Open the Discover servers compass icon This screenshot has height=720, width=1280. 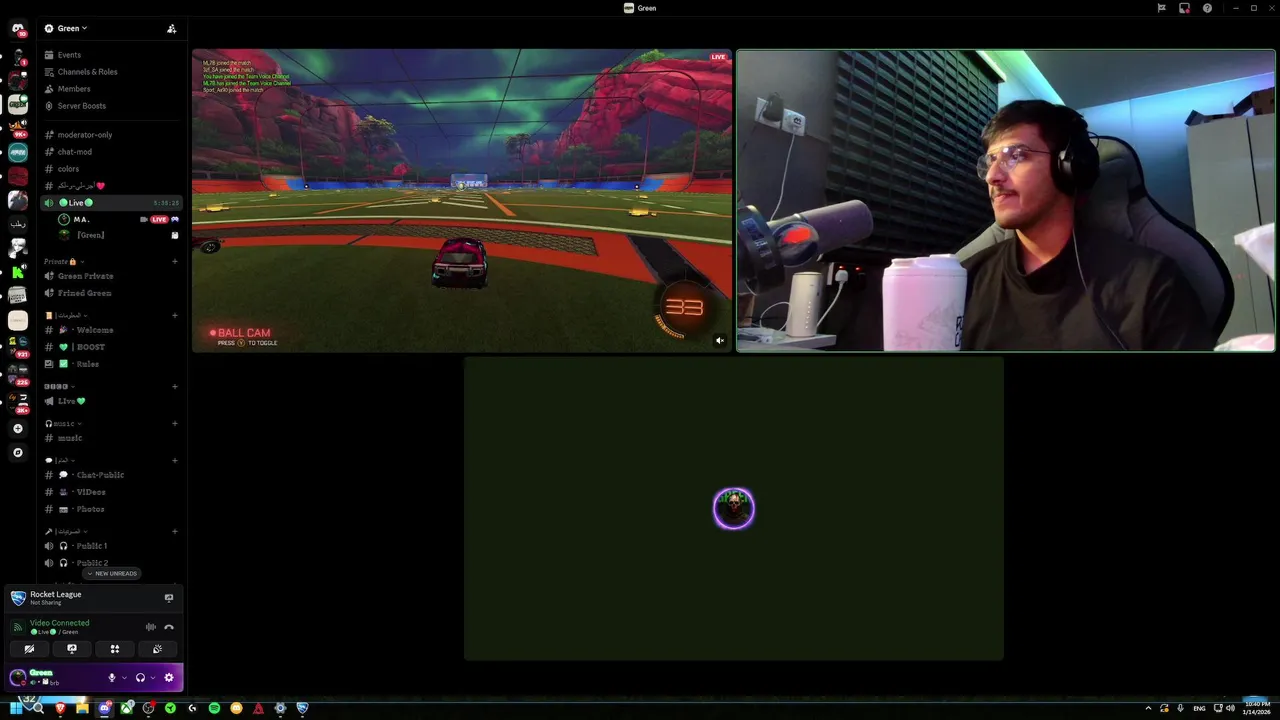coord(17,452)
